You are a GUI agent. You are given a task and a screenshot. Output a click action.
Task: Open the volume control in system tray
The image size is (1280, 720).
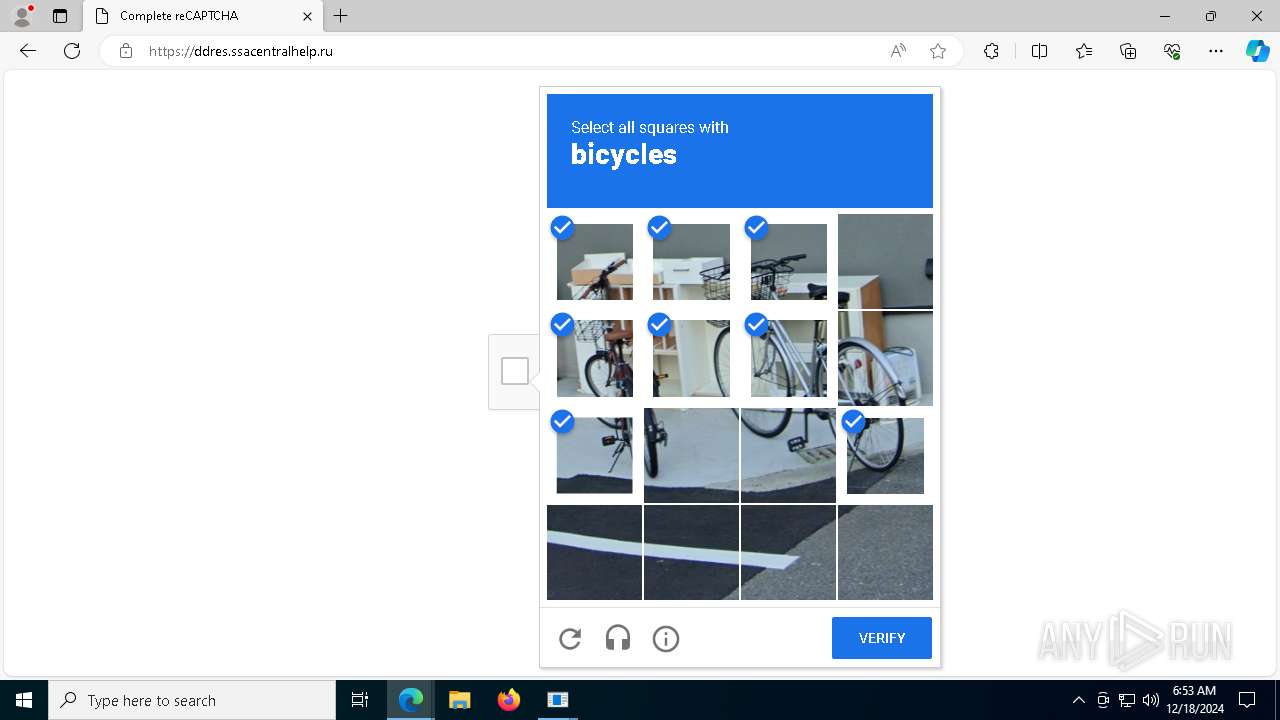(x=1150, y=700)
